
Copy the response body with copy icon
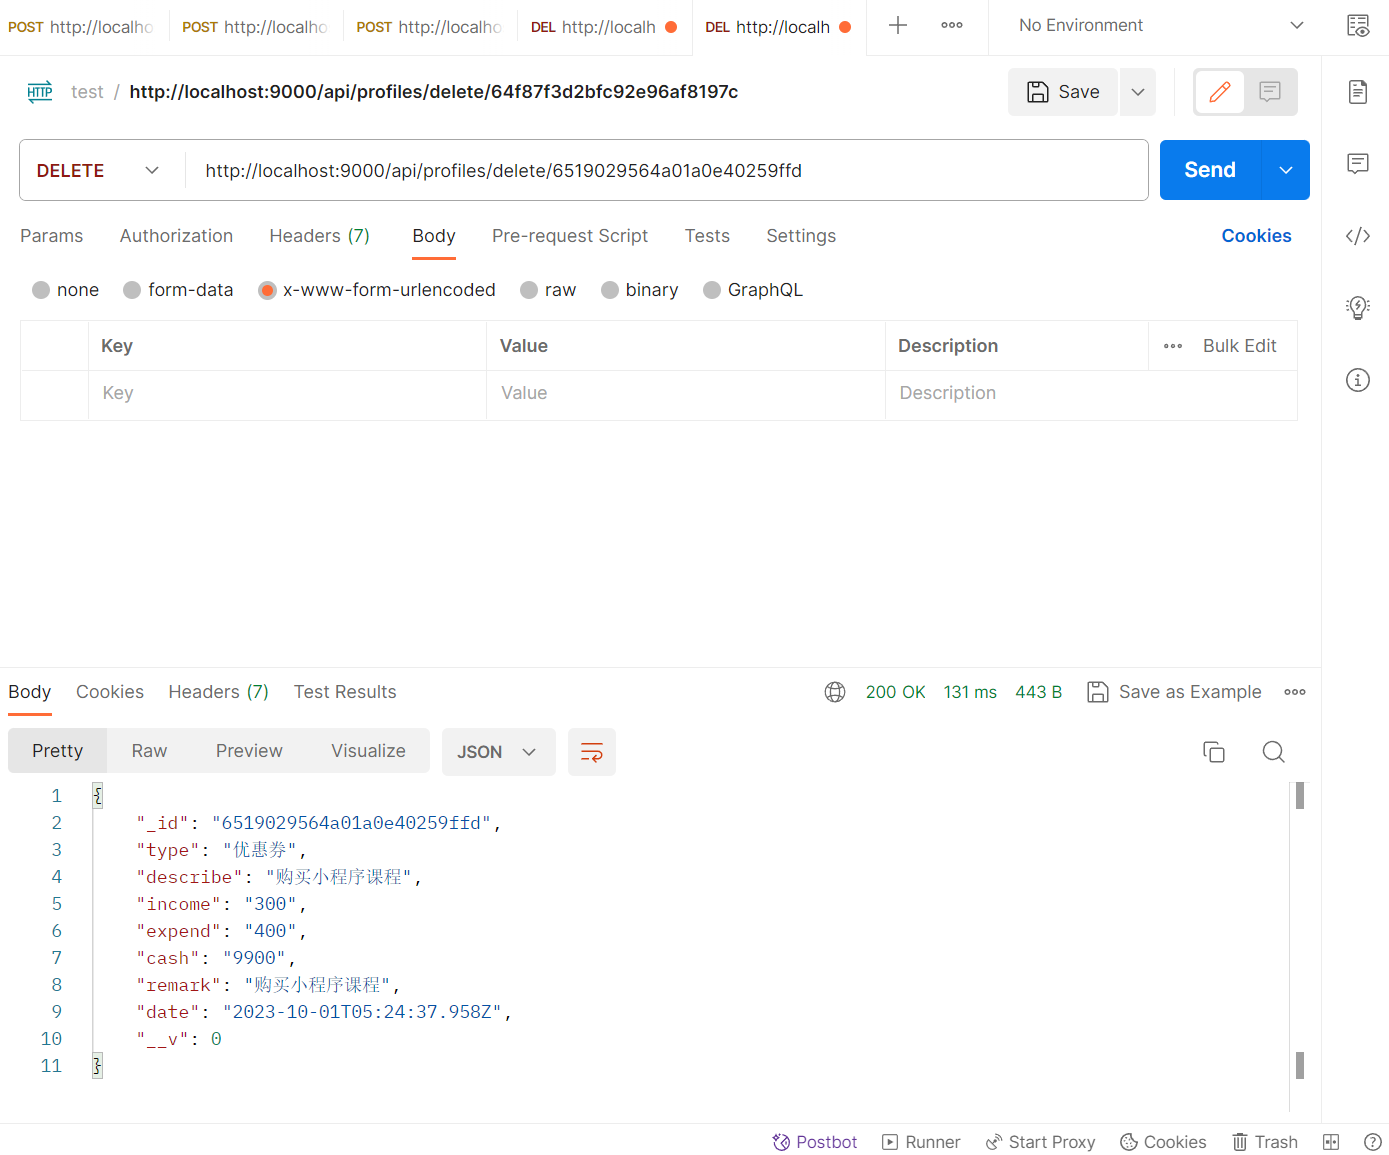[x=1213, y=752]
